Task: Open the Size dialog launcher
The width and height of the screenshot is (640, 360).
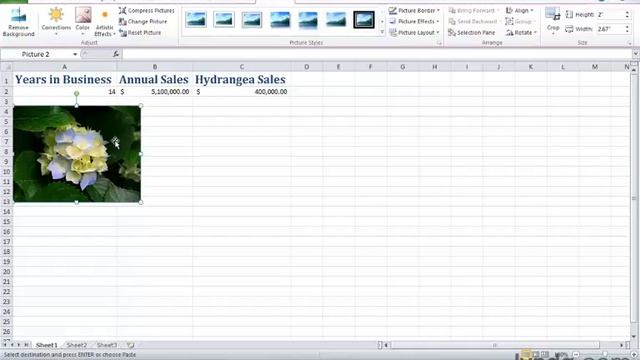Action: 630,43
